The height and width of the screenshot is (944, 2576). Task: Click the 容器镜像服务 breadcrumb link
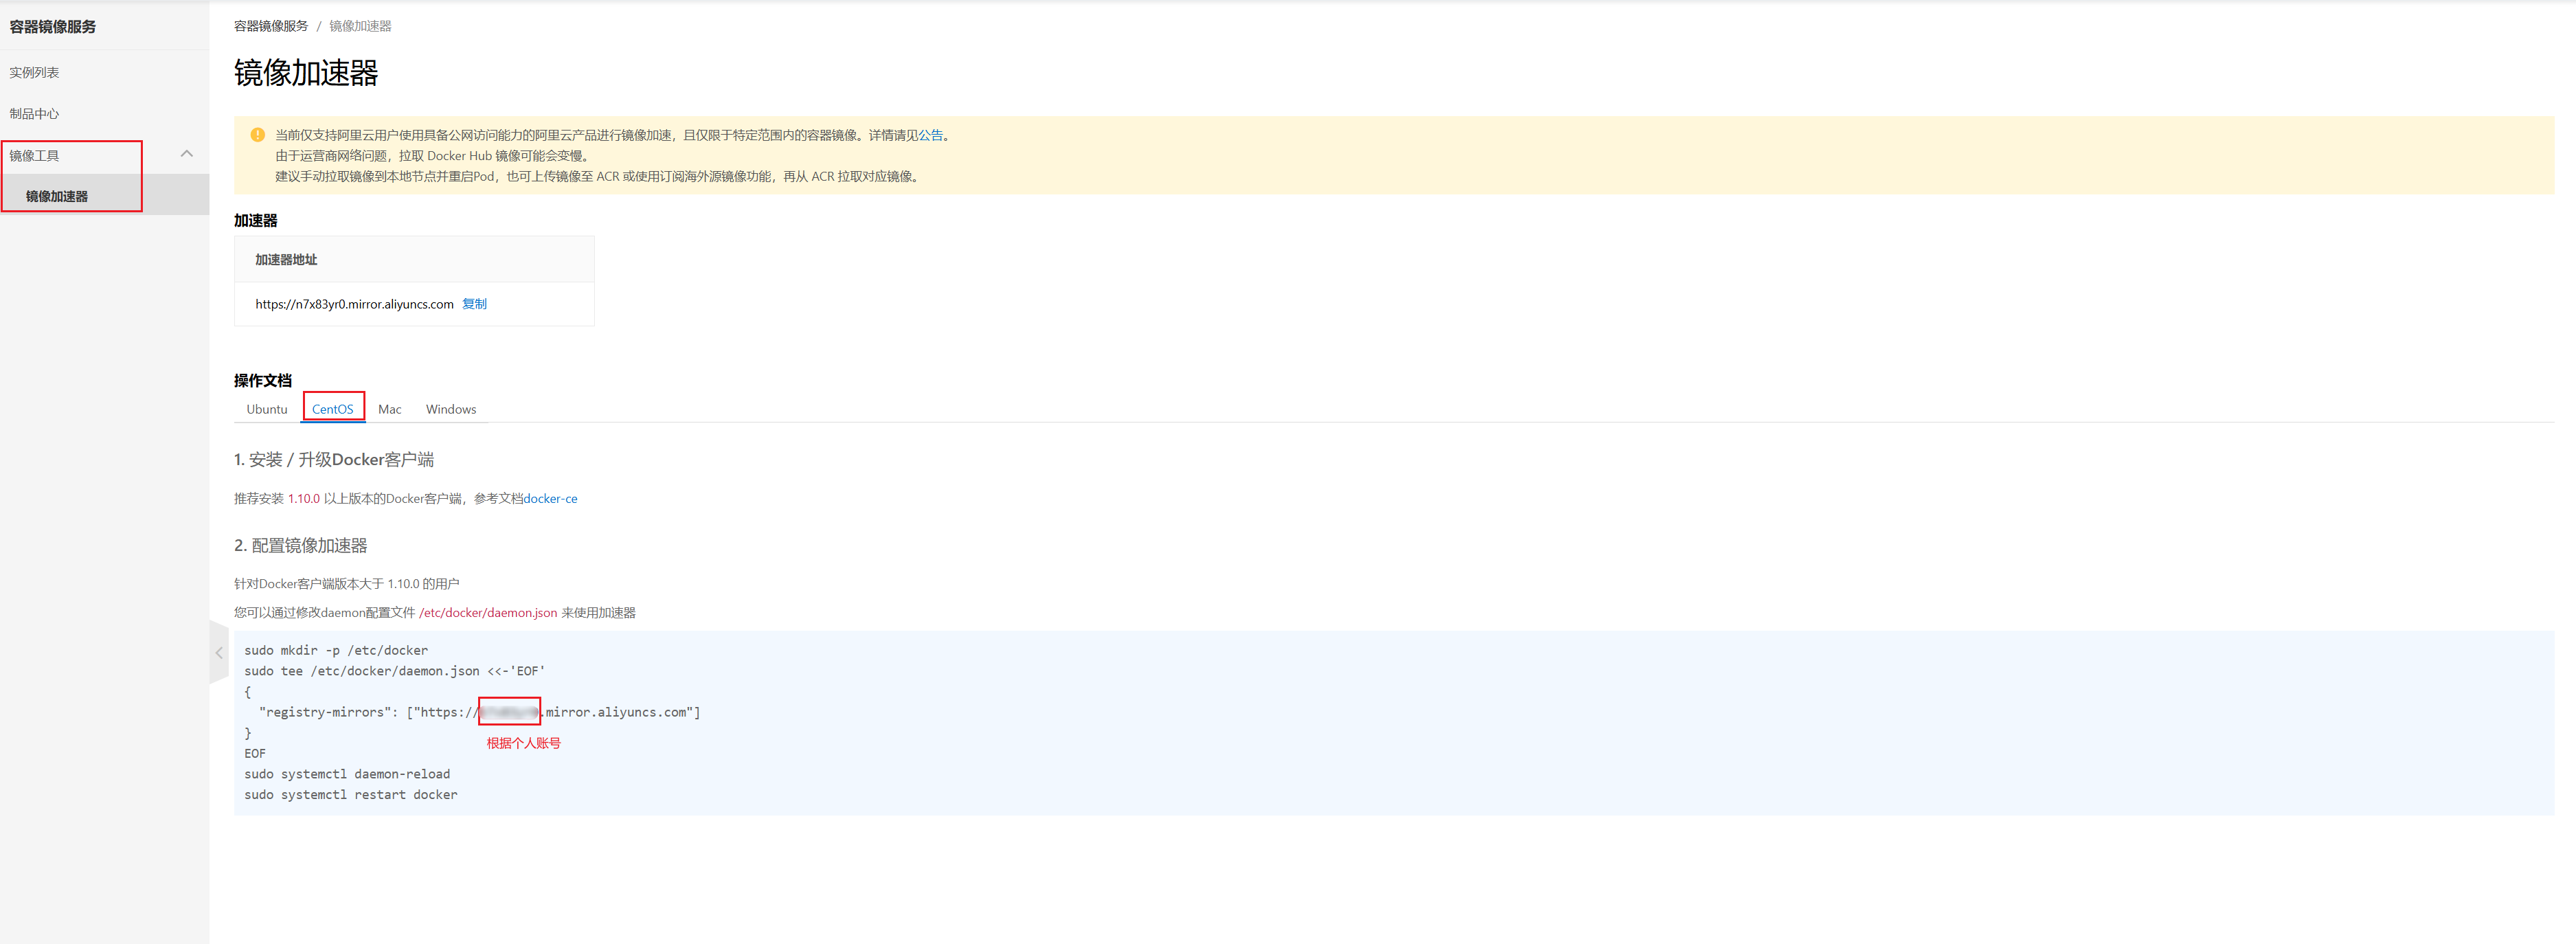pos(271,26)
